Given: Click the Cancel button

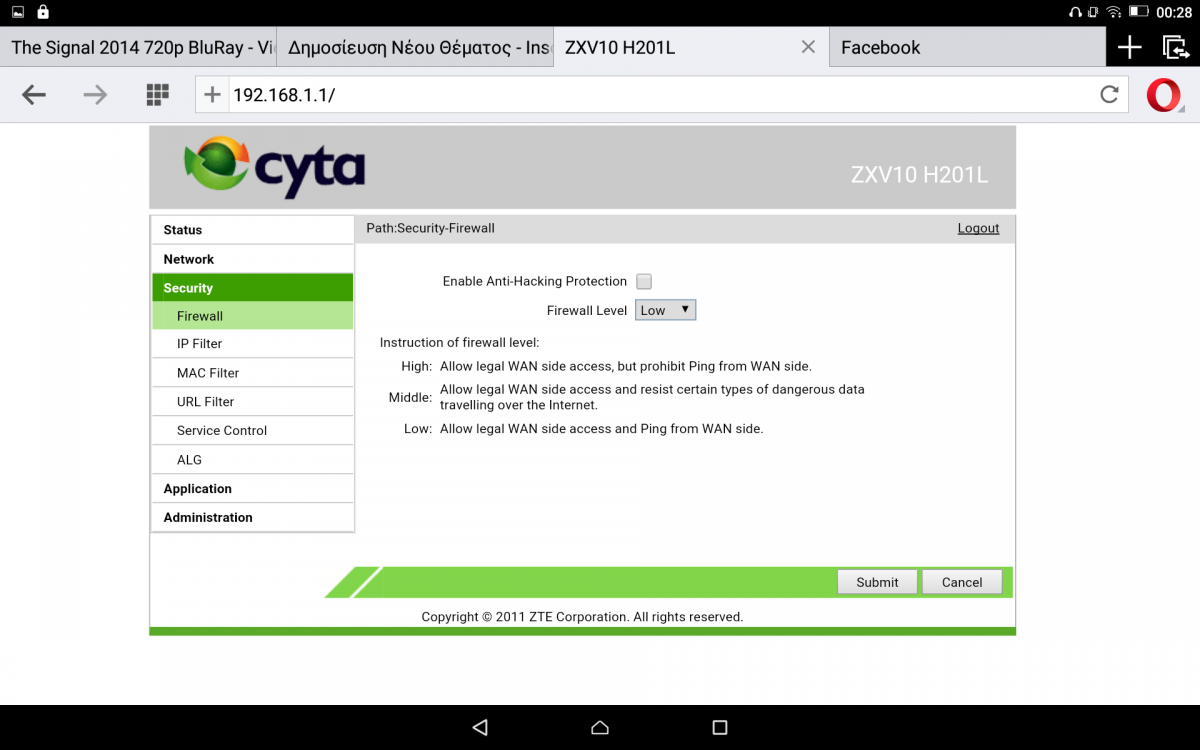Looking at the screenshot, I should click(x=962, y=582).
